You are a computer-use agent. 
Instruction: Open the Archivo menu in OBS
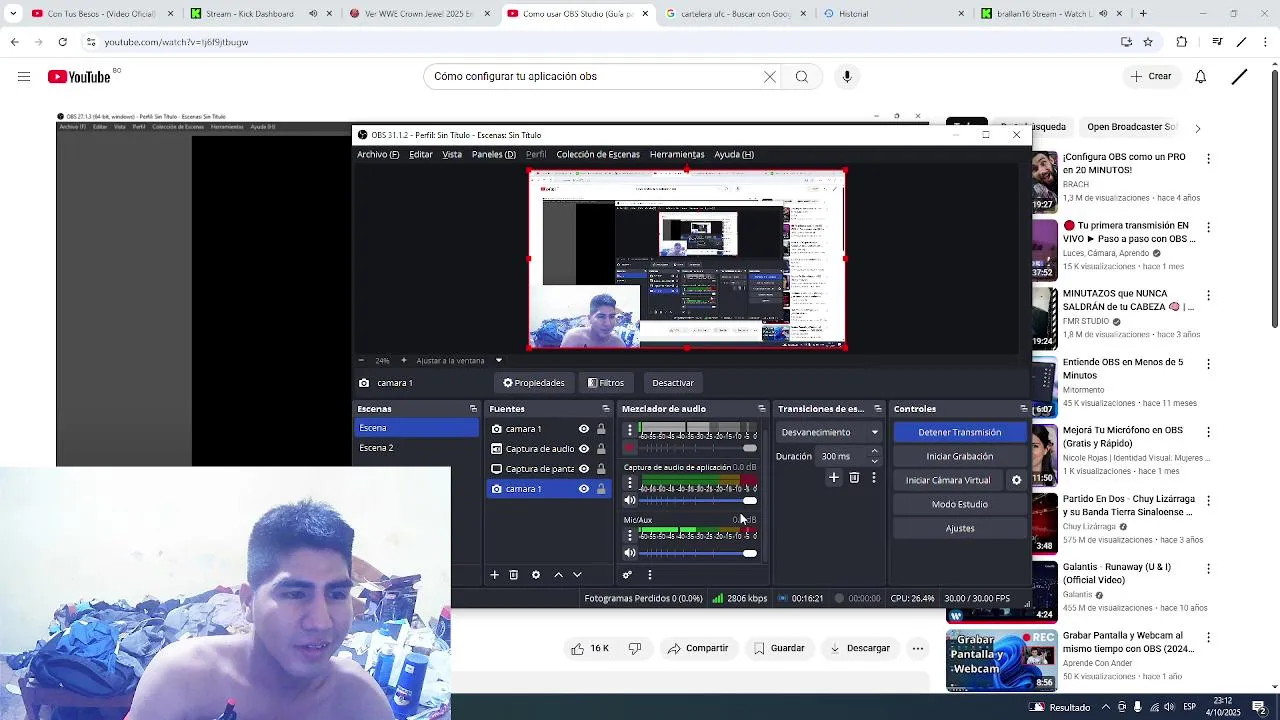[x=378, y=155]
